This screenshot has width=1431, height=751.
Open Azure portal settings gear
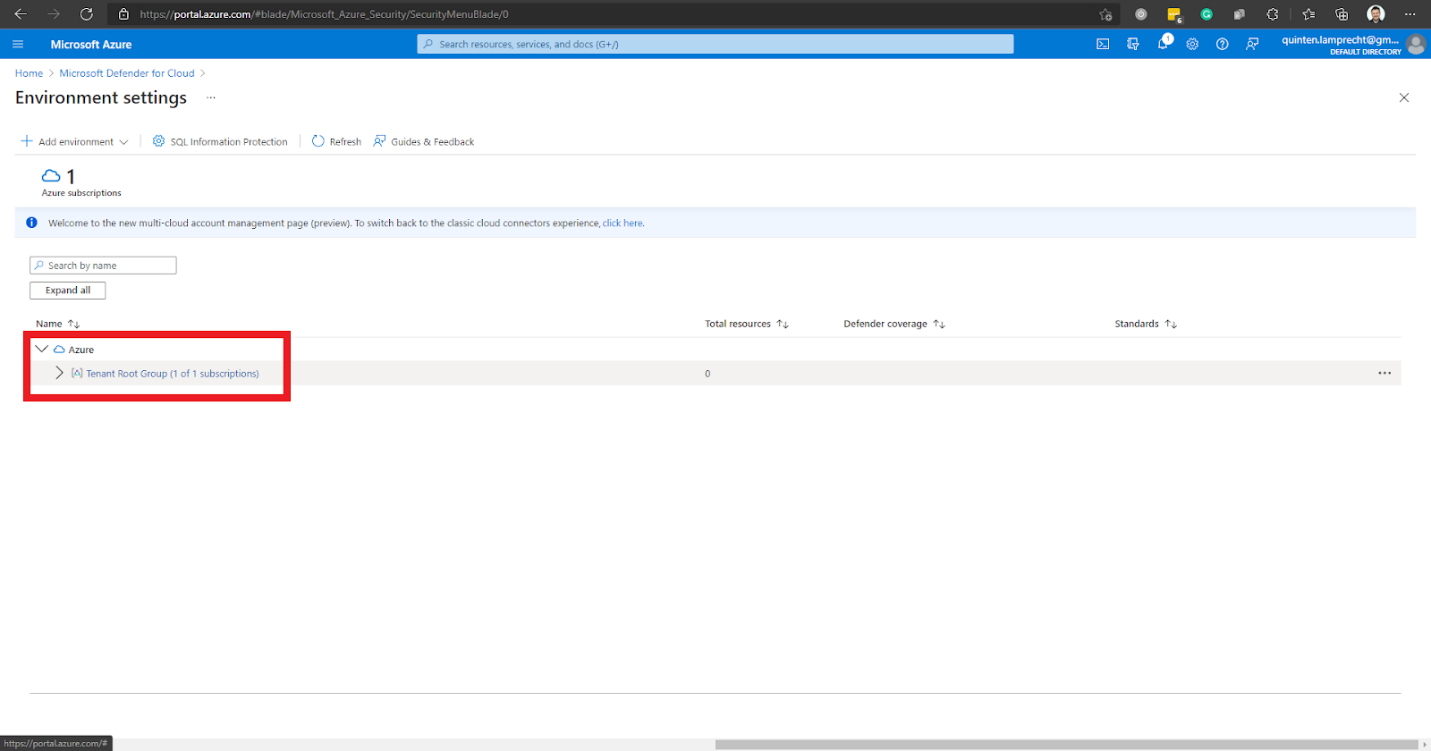pos(1193,44)
